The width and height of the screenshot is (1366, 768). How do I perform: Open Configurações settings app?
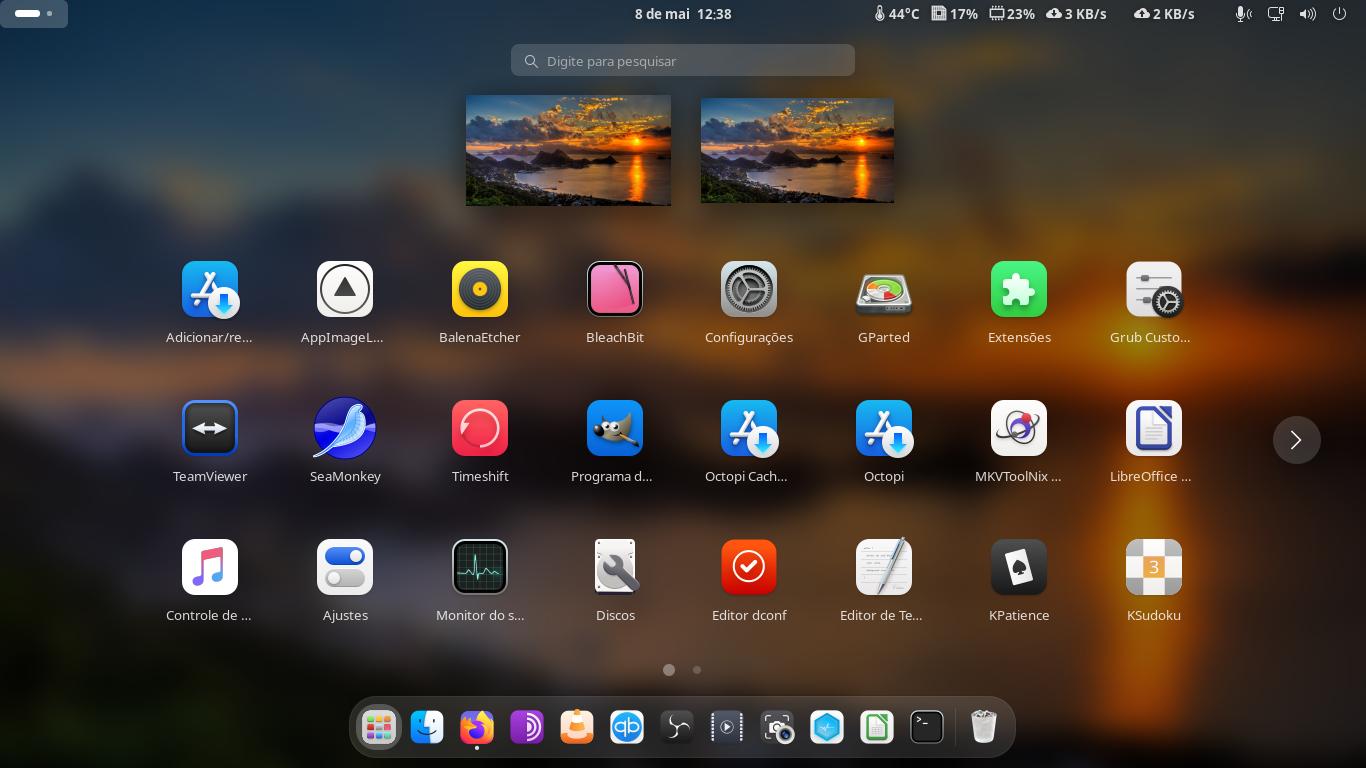click(x=749, y=289)
